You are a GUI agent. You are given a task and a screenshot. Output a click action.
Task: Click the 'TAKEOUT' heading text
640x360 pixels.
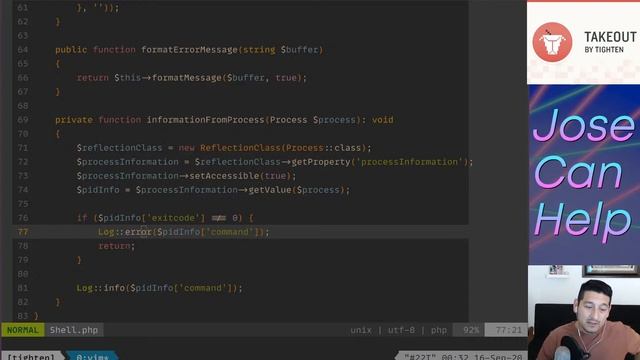click(x=610, y=37)
